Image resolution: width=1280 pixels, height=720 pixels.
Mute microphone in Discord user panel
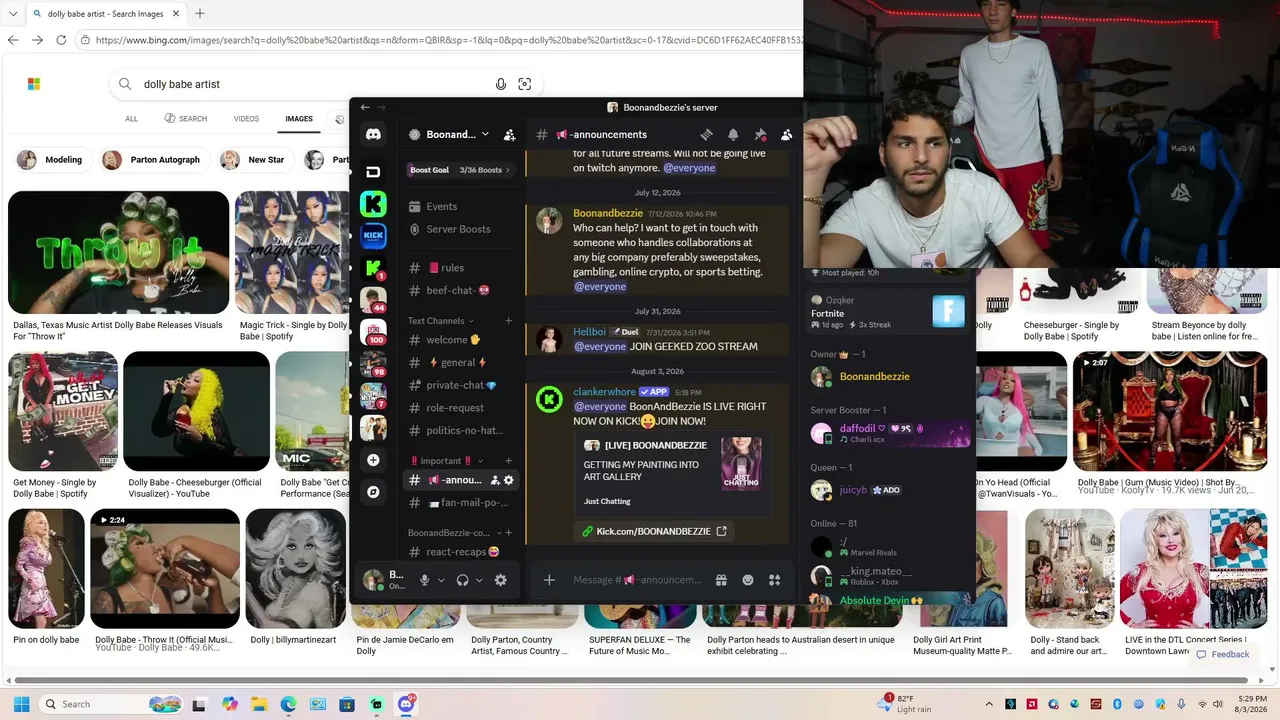pyautogui.click(x=425, y=580)
